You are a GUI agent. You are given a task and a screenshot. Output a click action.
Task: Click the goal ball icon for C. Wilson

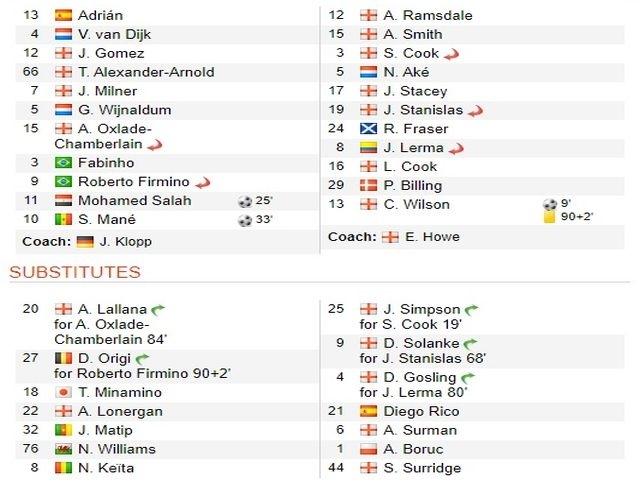tap(550, 204)
